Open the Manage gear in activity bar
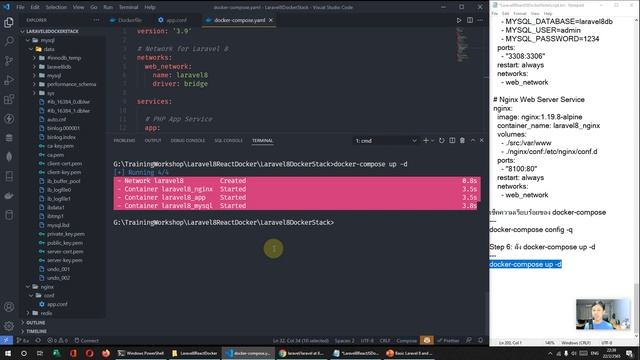This screenshot has width=640, height=360. [x=9, y=326]
